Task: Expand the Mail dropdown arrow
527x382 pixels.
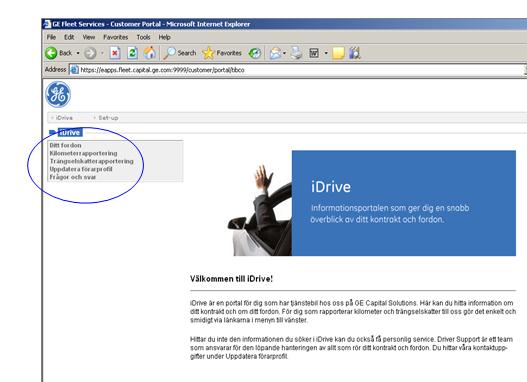Action: click(x=284, y=53)
